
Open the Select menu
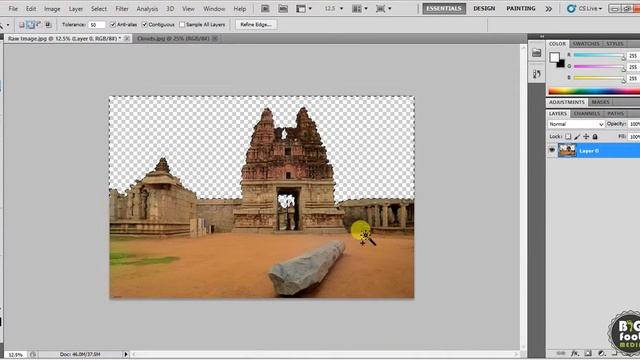pyautogui.click(x=98, y=9)
